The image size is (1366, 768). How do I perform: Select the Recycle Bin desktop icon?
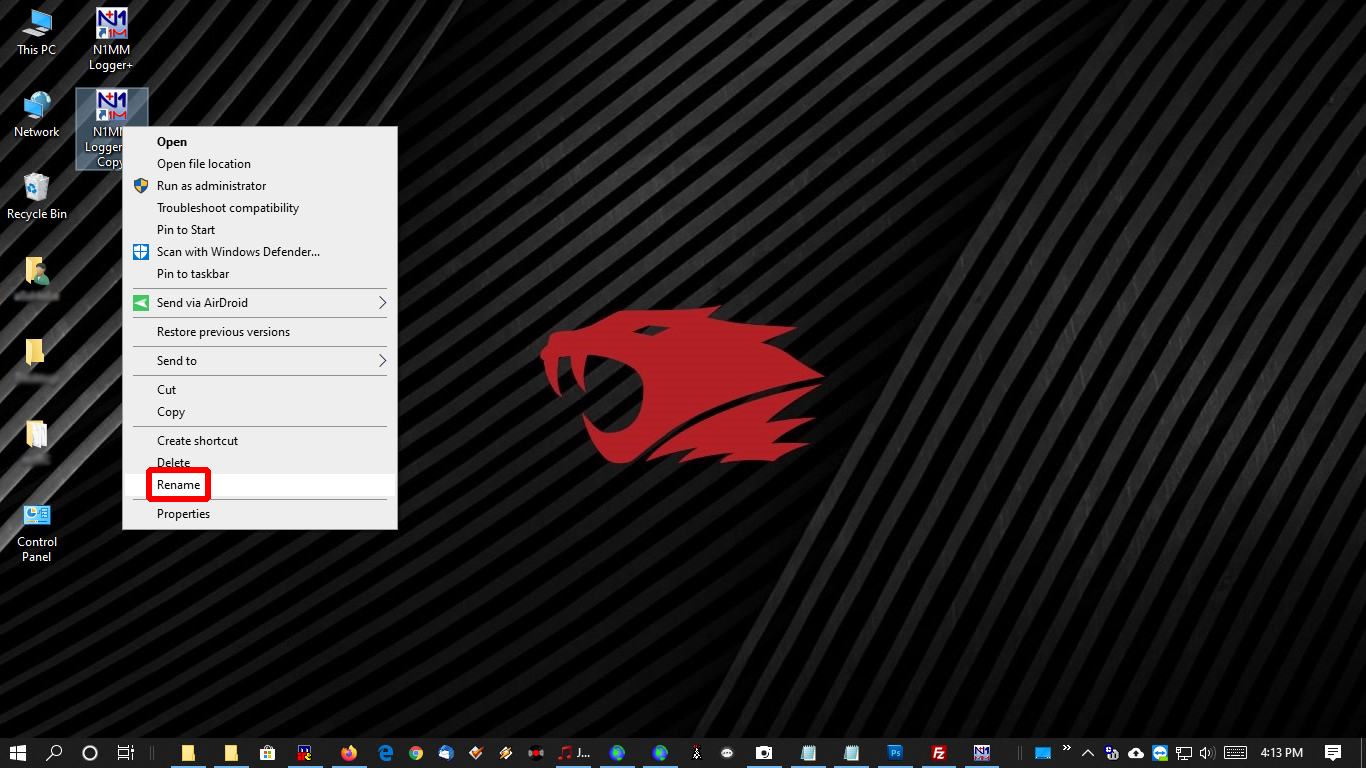[x=37, y=196]
